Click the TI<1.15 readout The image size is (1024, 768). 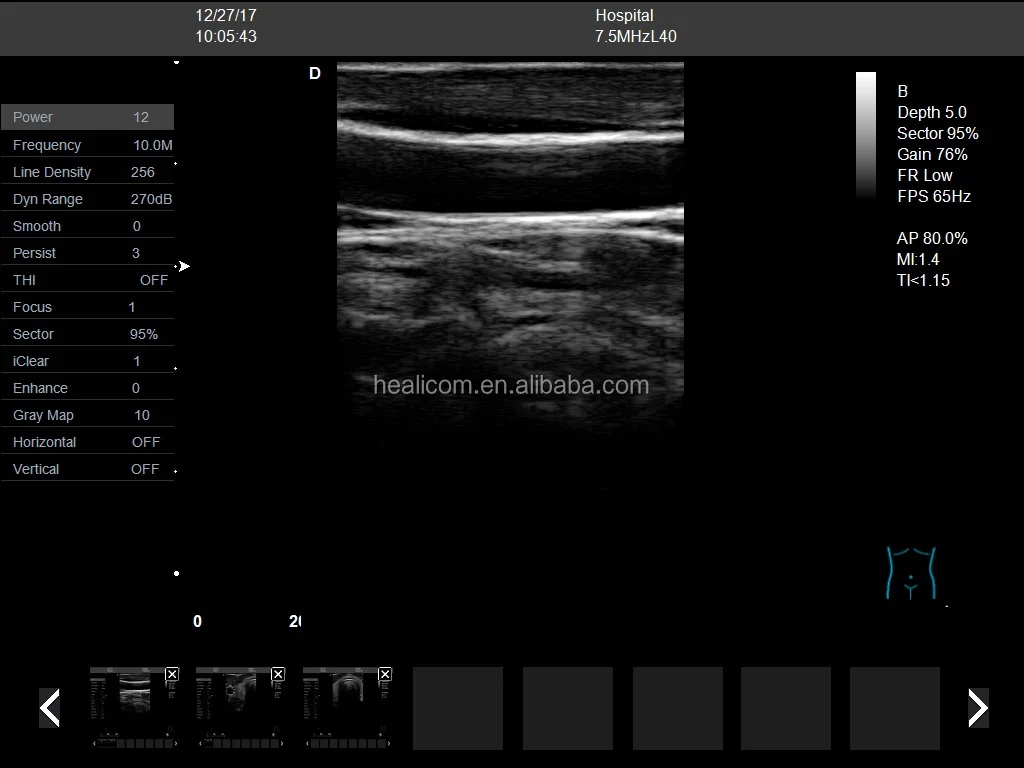[923, 280]
